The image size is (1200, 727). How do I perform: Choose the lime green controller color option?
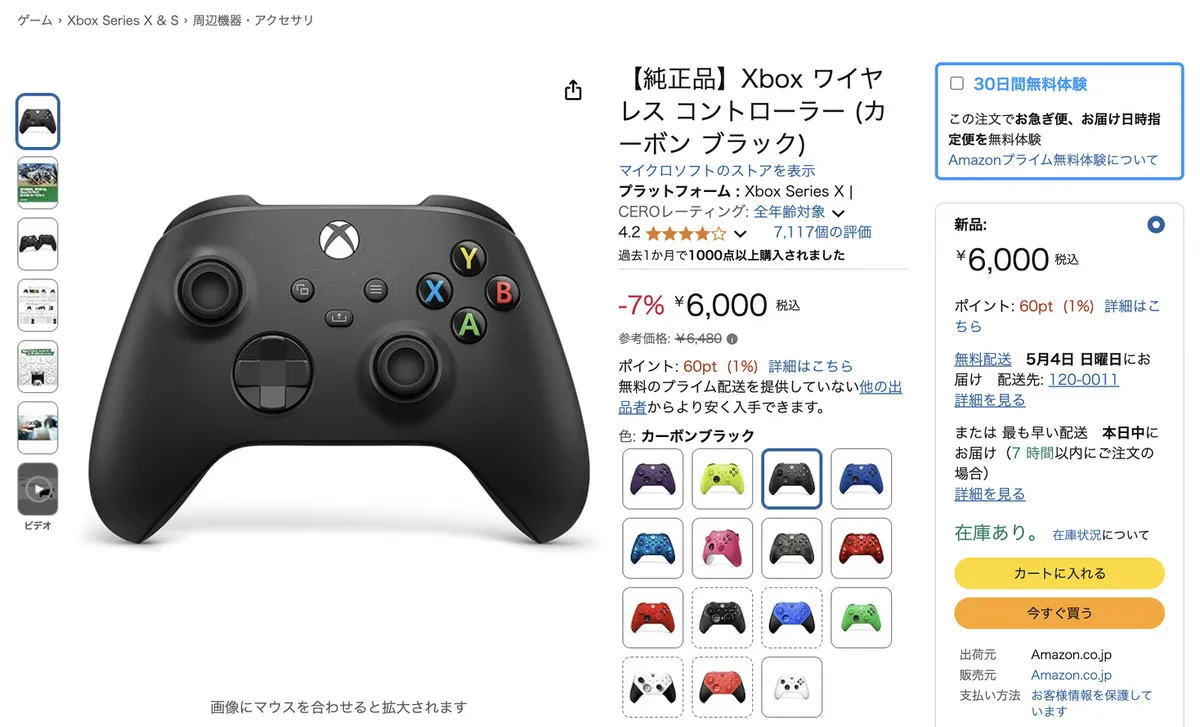pyautogui.click(x=722, y=479)
